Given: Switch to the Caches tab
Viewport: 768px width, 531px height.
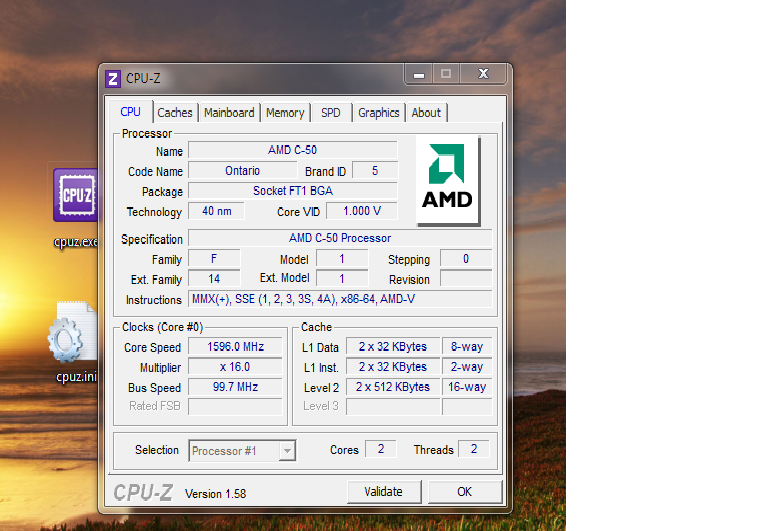Looking at the screenshot, I should tap(175, 113).
